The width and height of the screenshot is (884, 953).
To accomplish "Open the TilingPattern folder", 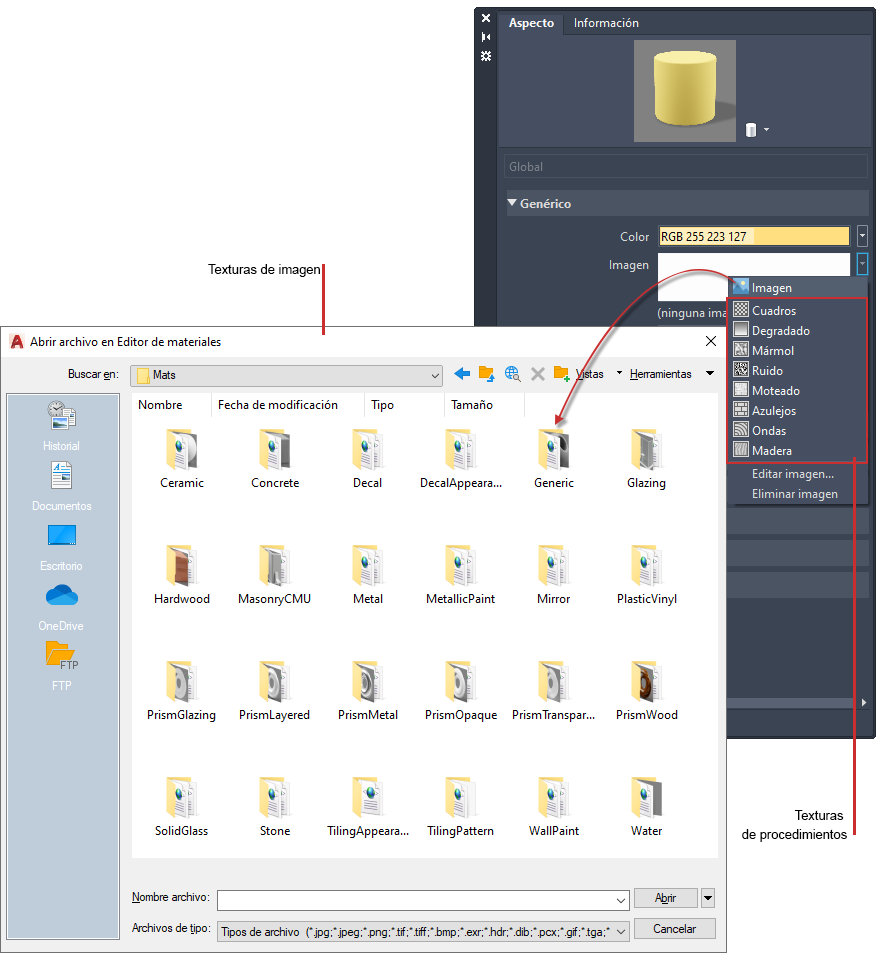I will click(x=461, y=807).
